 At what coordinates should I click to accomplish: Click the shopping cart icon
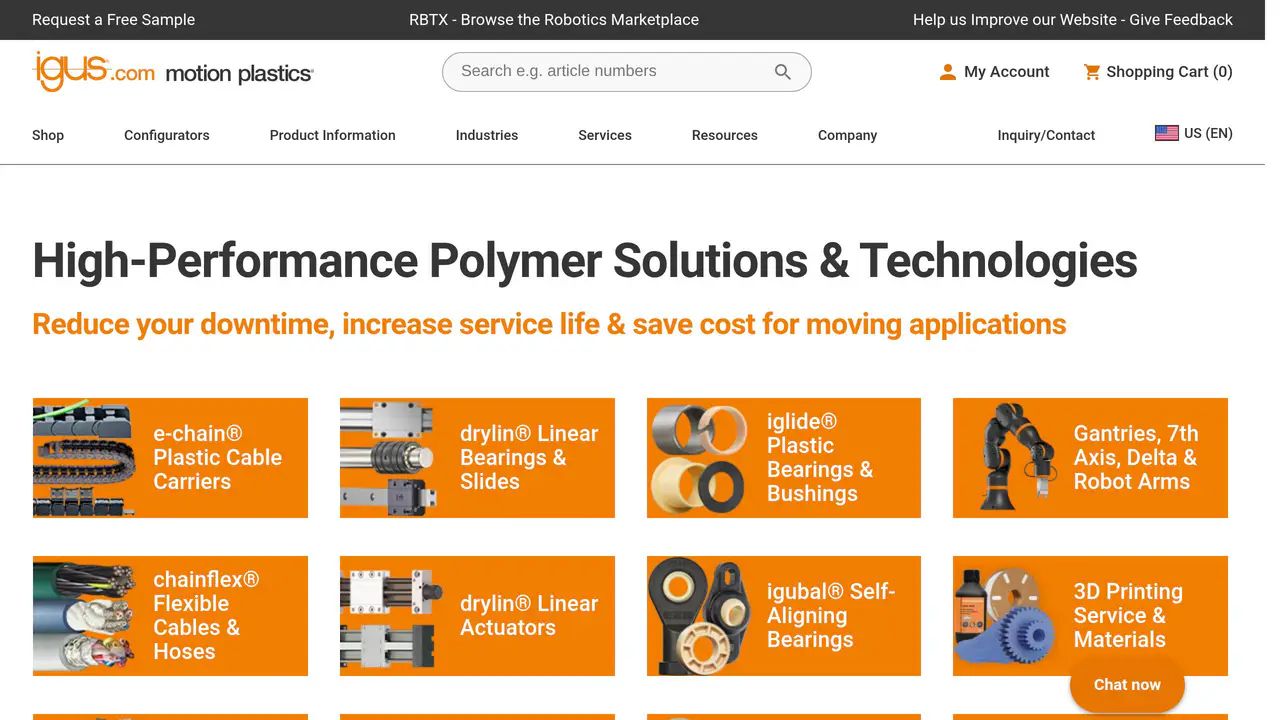[1092, 72]
